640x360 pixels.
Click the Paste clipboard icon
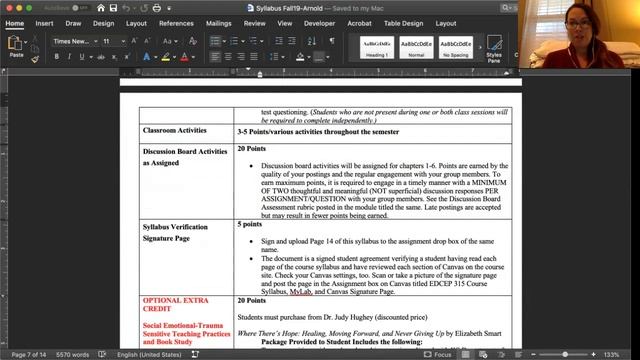click(15, 42)
